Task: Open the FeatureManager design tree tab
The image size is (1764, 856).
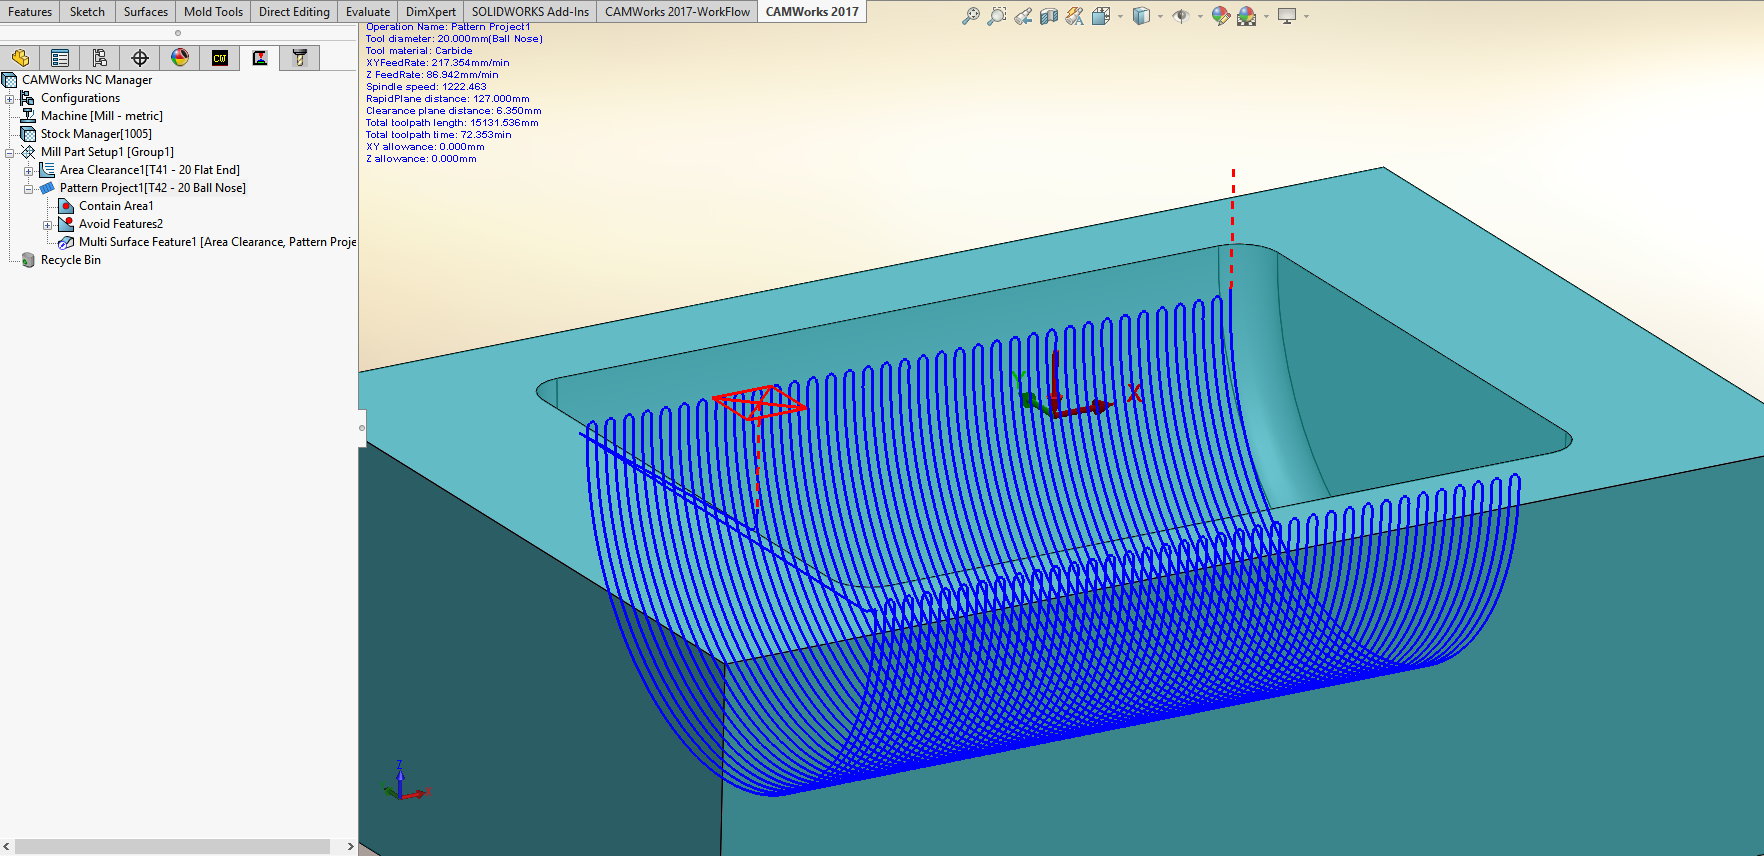Action: click(20, 58)
